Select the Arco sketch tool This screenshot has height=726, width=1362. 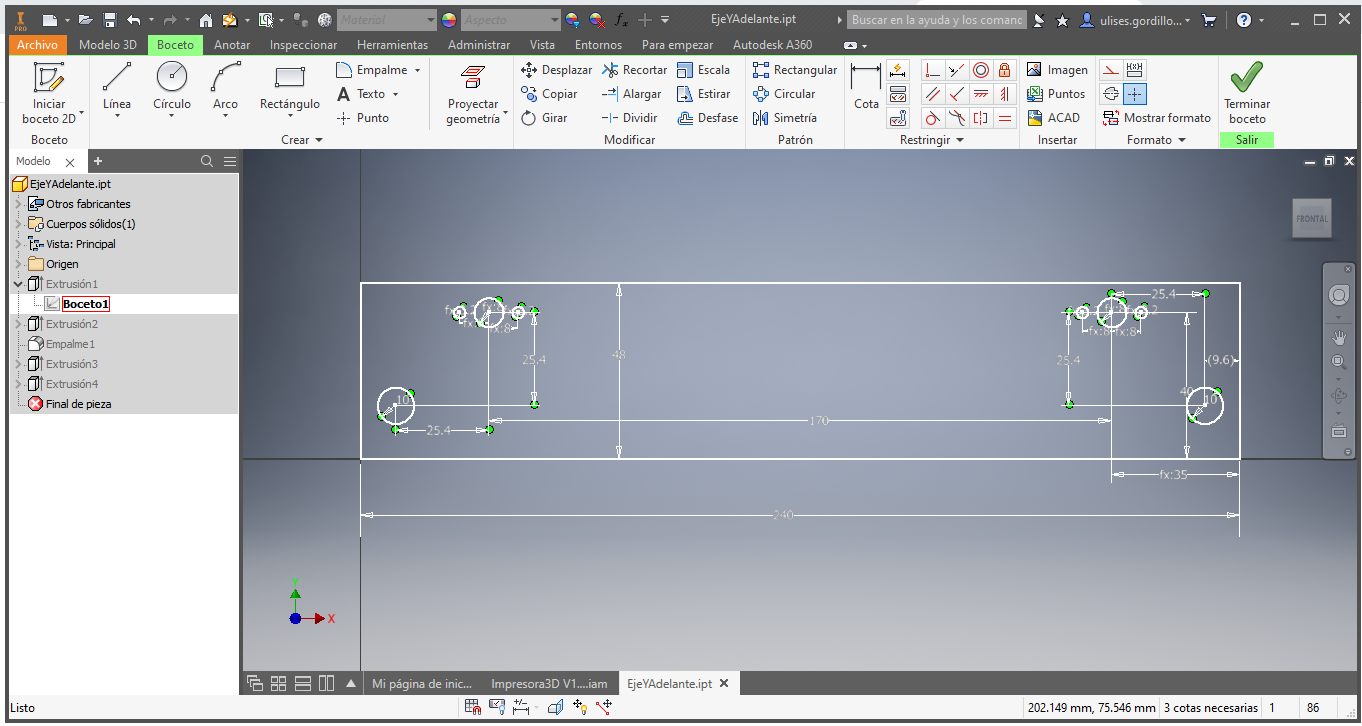(225, 88)
